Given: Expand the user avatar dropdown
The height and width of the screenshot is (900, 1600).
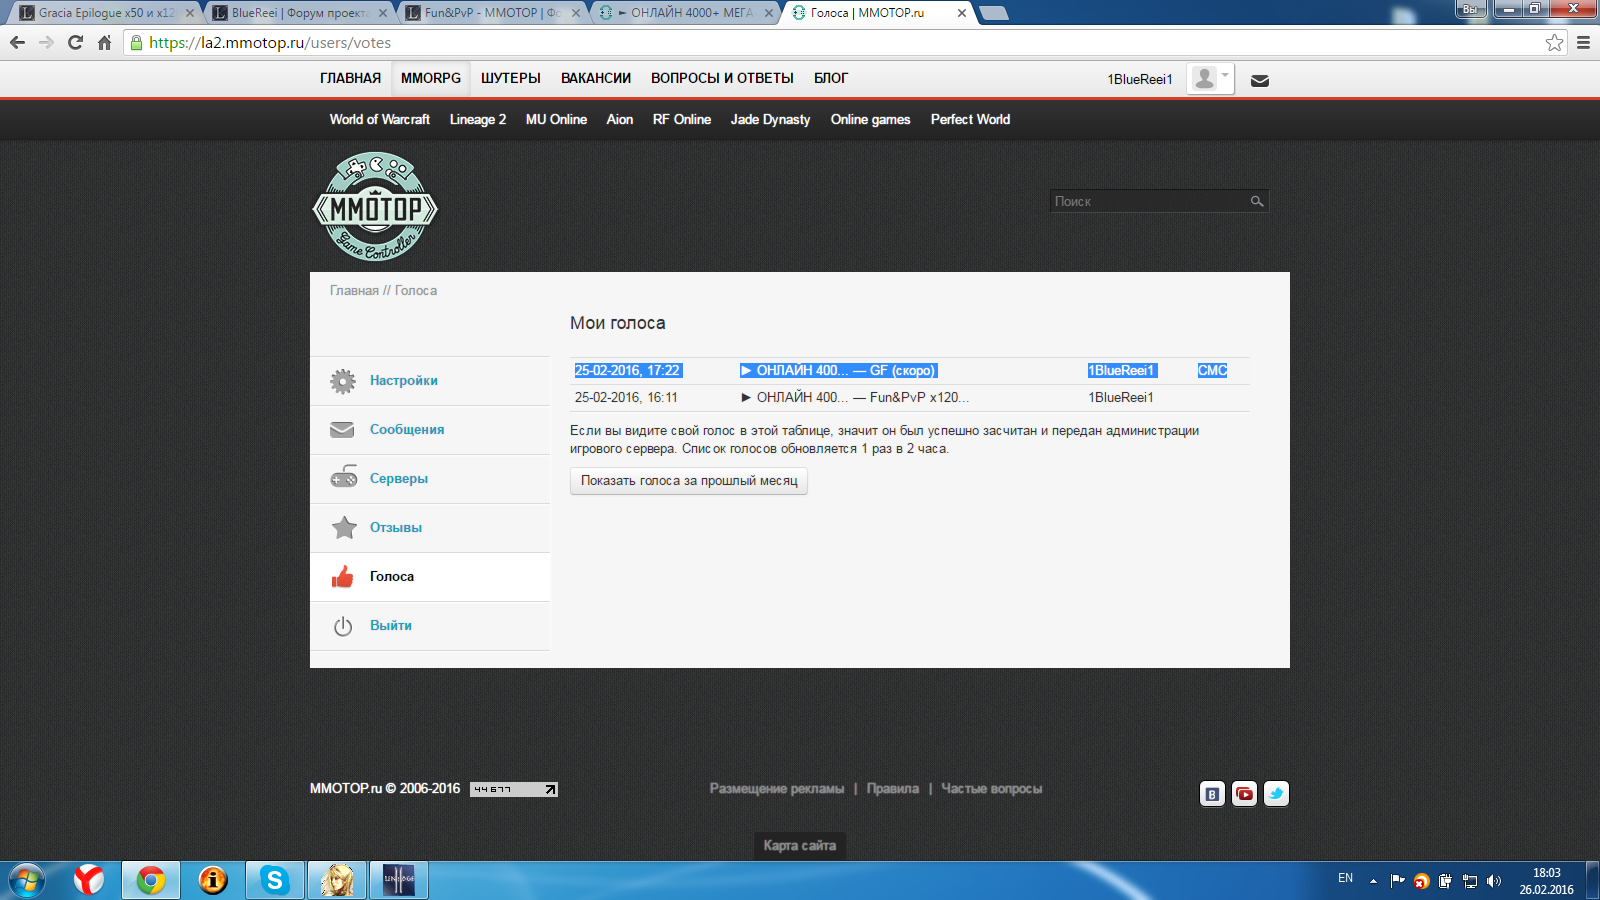Looking at the screenshot, I should [1210, 79].
